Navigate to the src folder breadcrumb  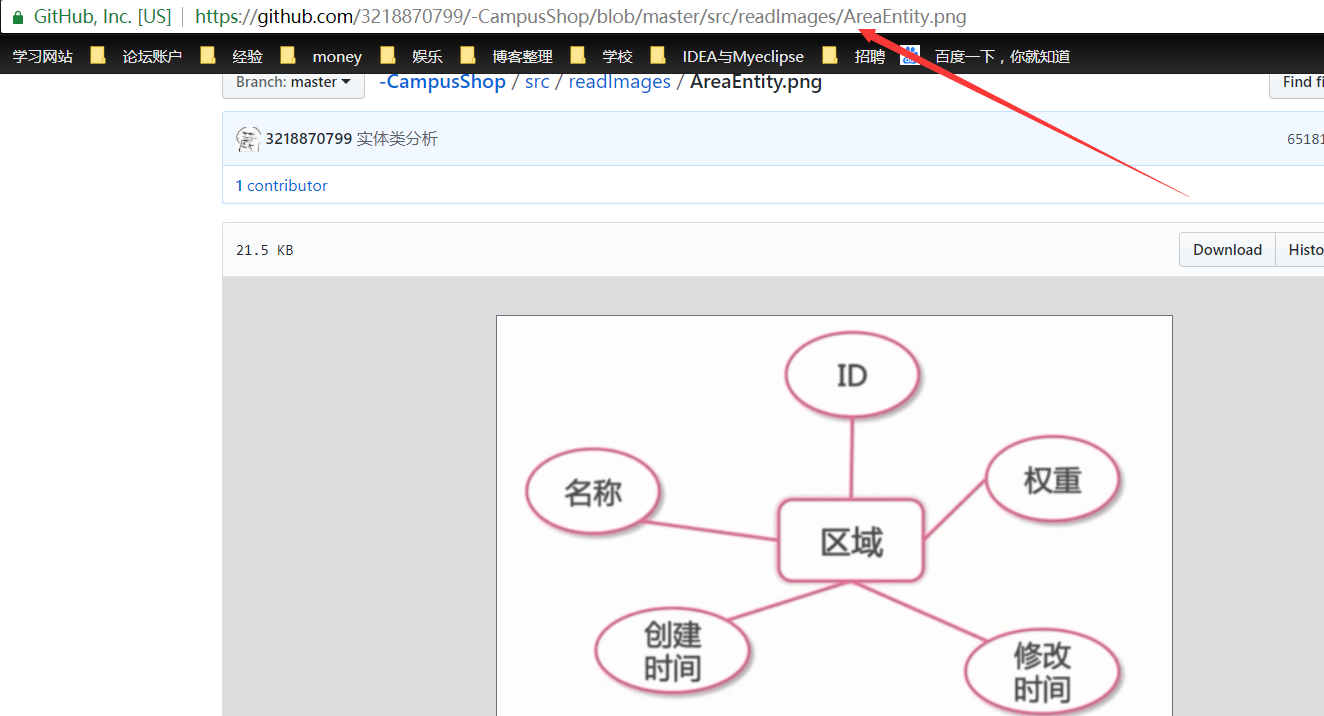(x=537, y=81)
